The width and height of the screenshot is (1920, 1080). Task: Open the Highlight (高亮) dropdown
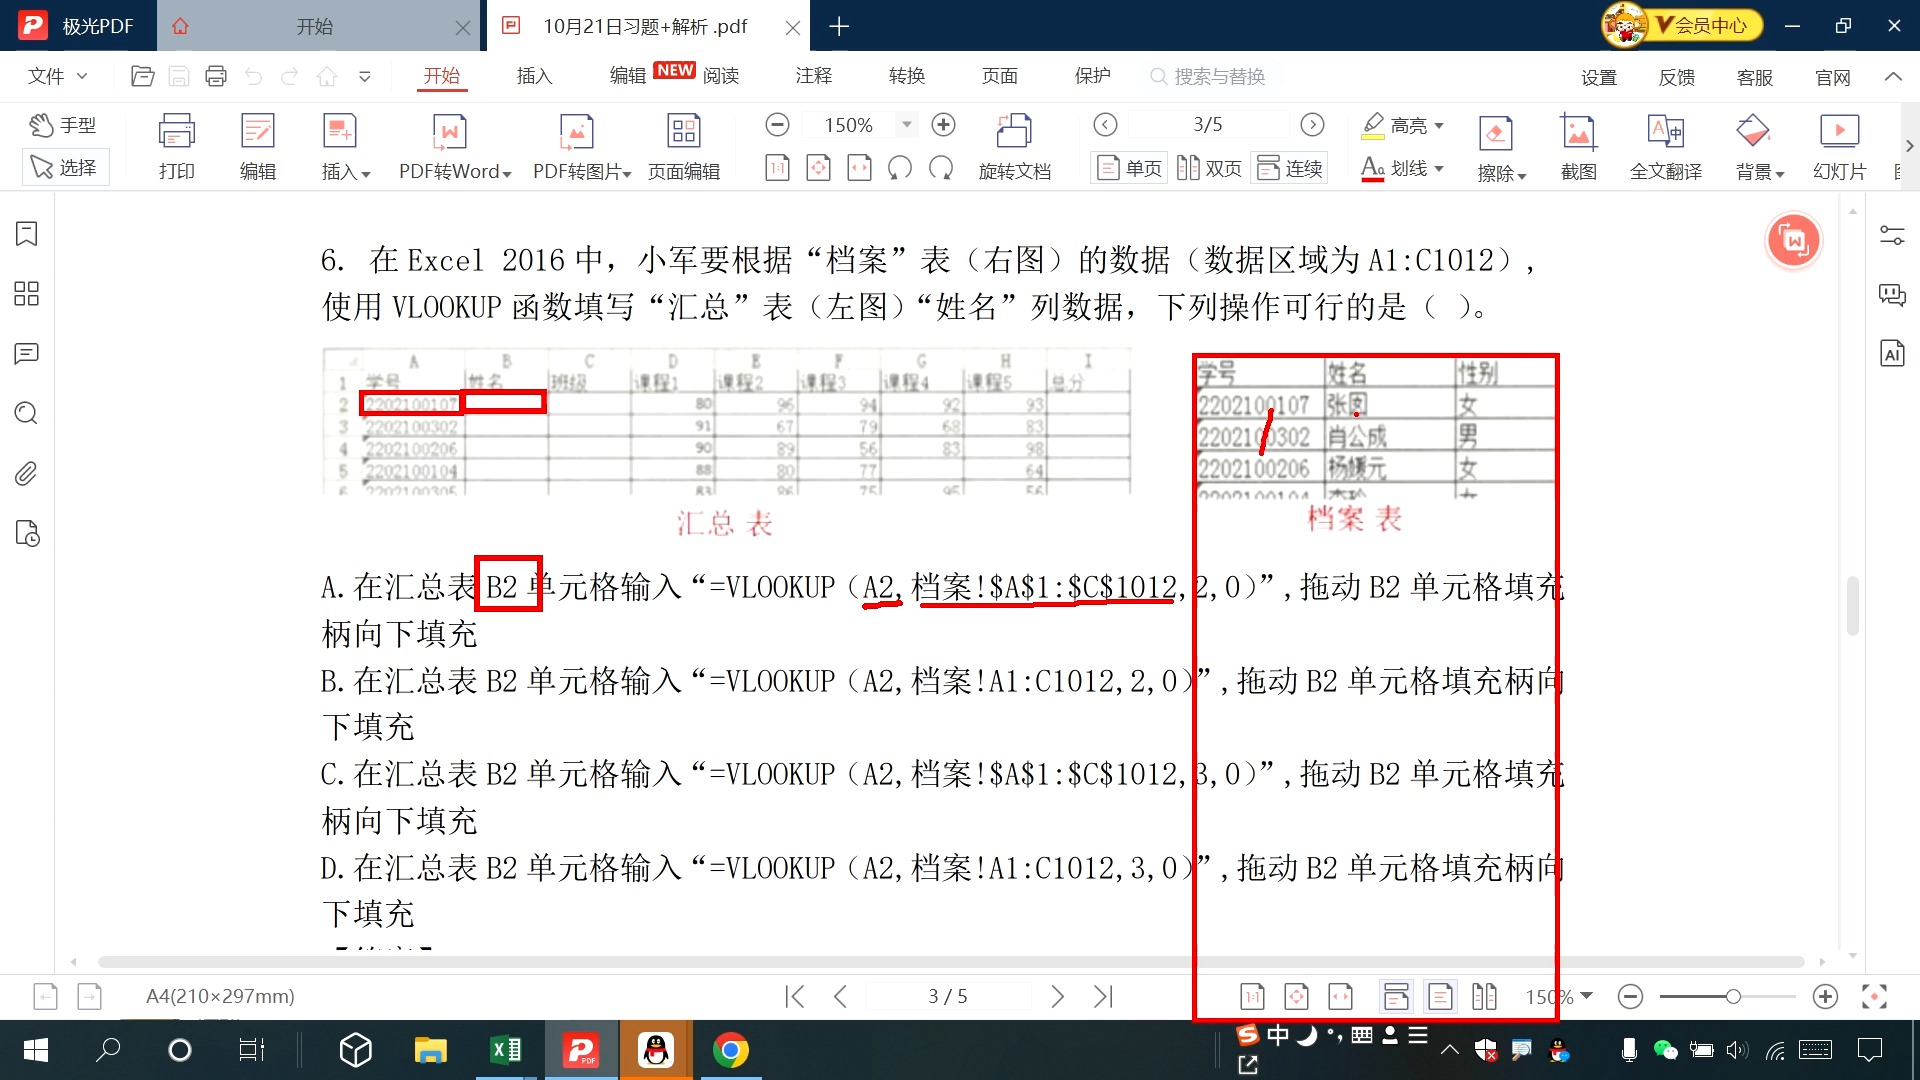tap(1439, 126)
